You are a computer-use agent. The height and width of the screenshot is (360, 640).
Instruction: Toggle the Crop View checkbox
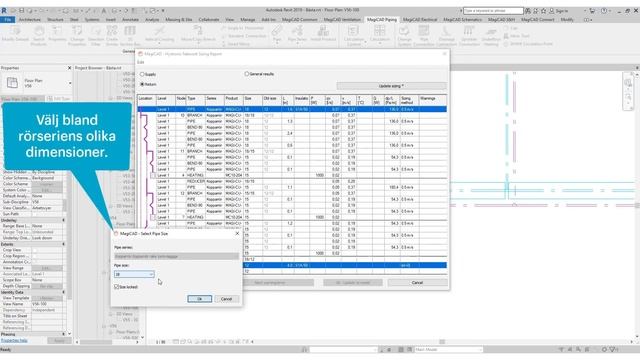click(35, 250)
